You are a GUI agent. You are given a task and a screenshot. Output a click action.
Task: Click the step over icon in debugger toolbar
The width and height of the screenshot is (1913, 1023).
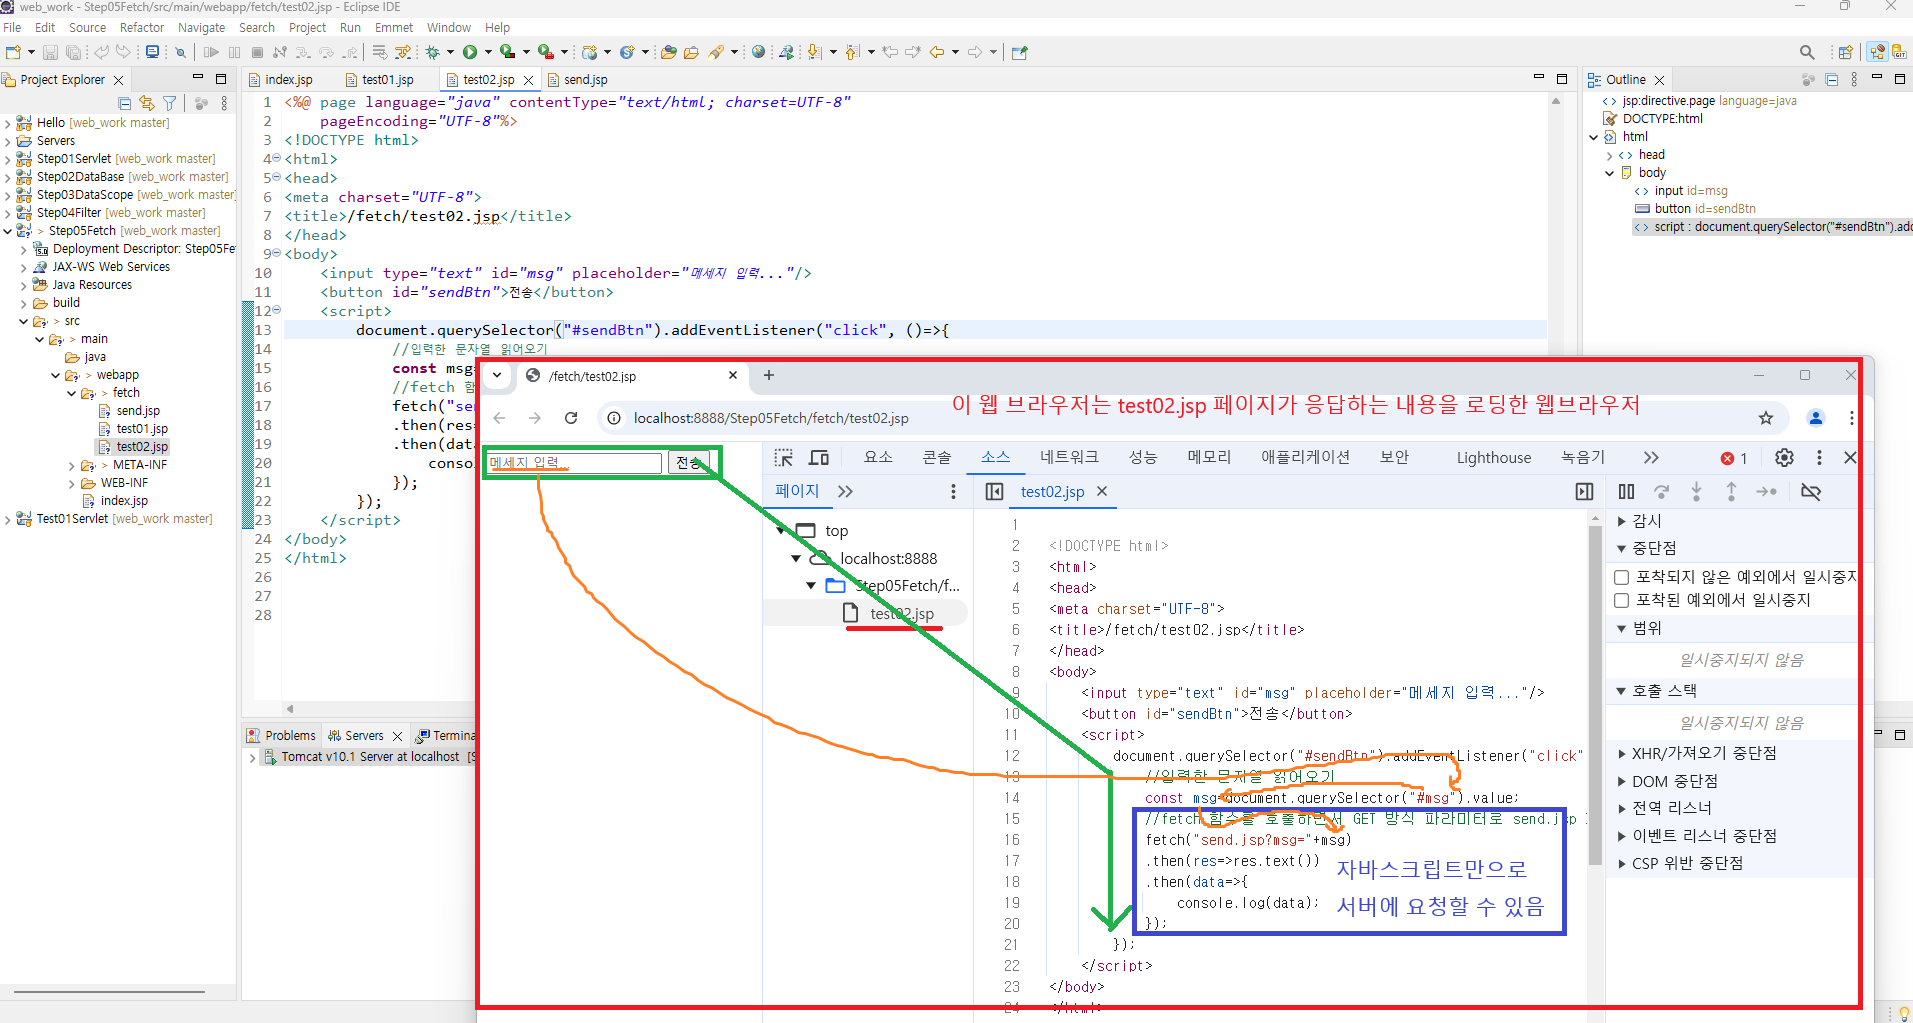click(x=1661, y=492)
